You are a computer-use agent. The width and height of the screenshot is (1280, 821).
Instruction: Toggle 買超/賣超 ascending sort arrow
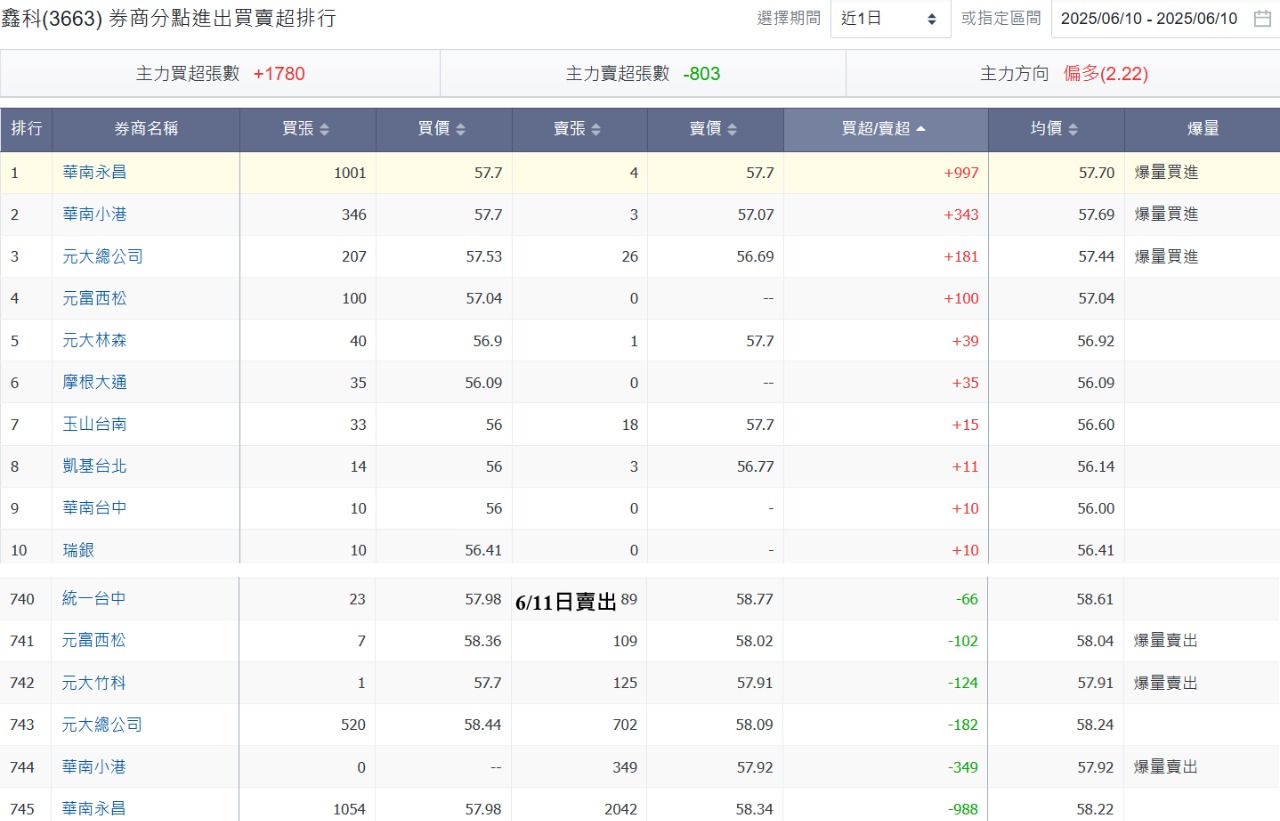(920, 128)
